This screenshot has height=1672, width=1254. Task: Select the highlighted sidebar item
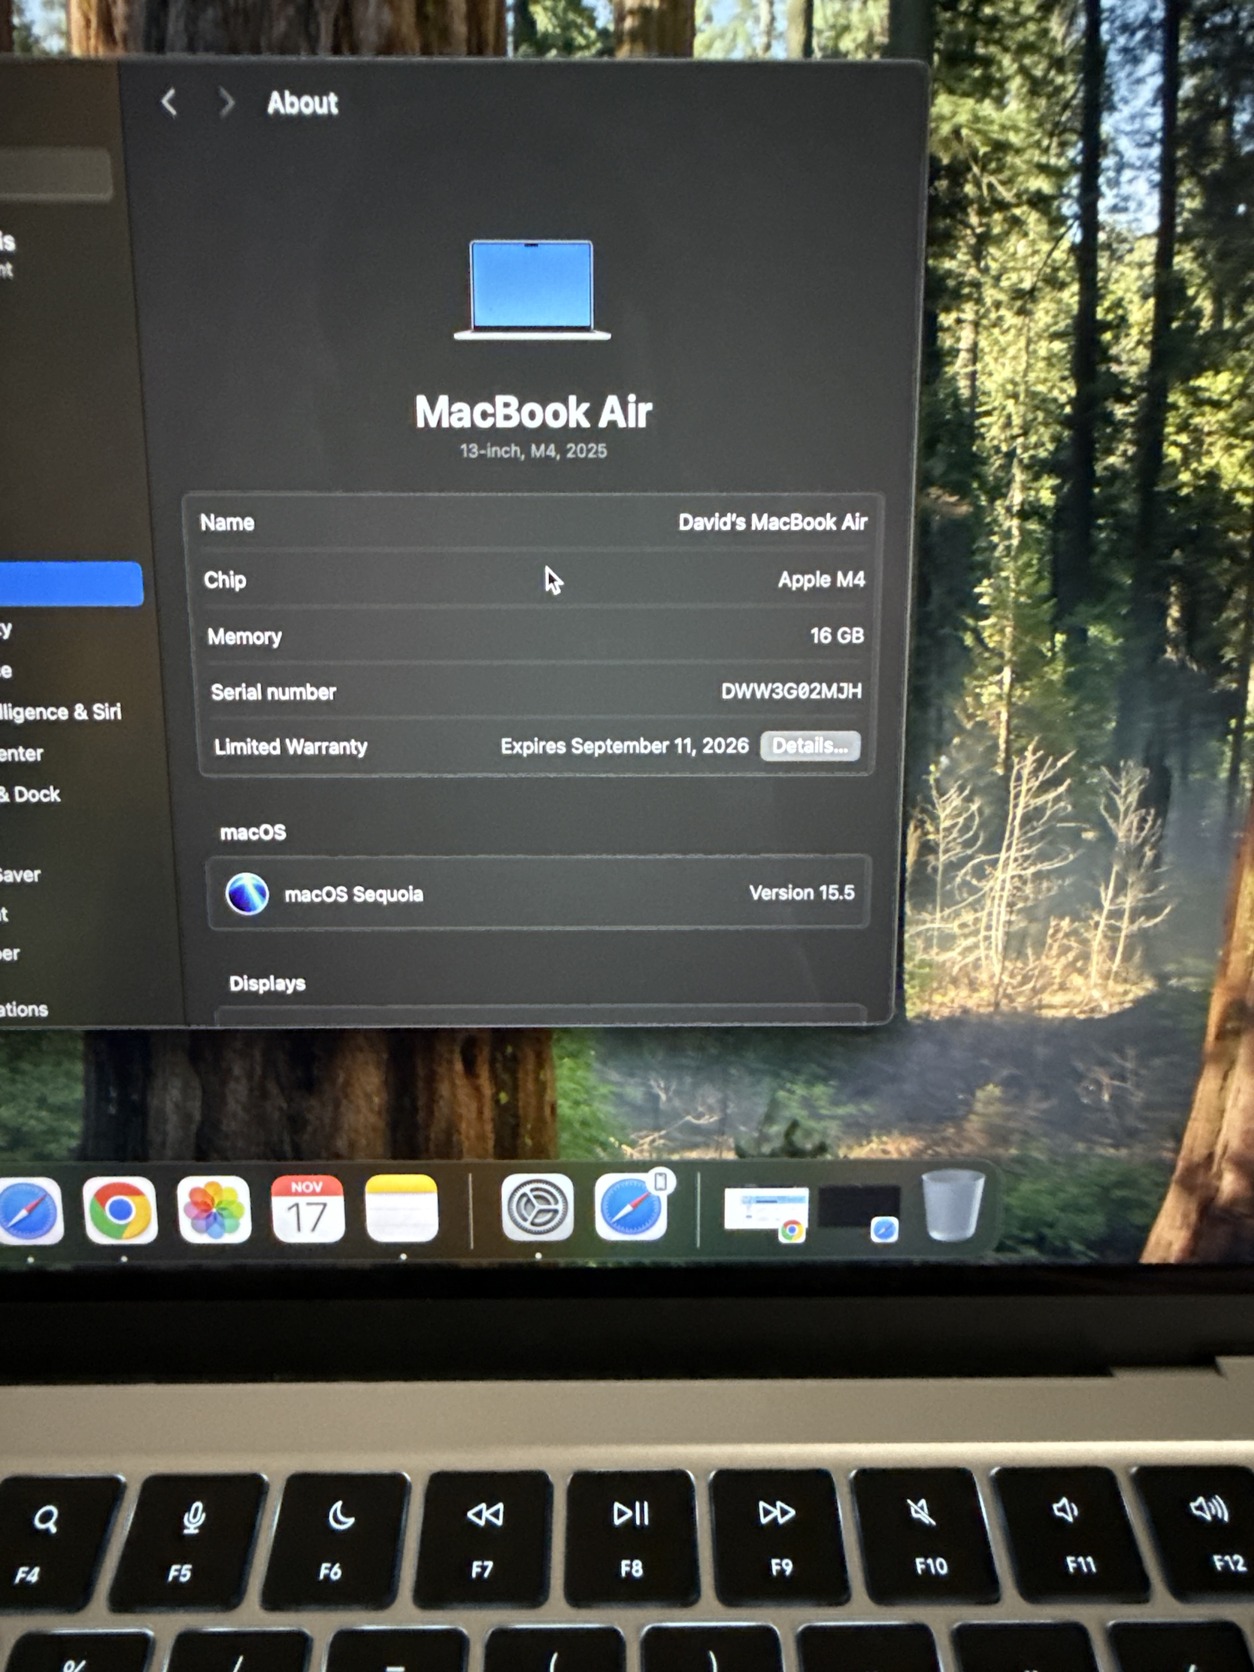tap(71, 584)
